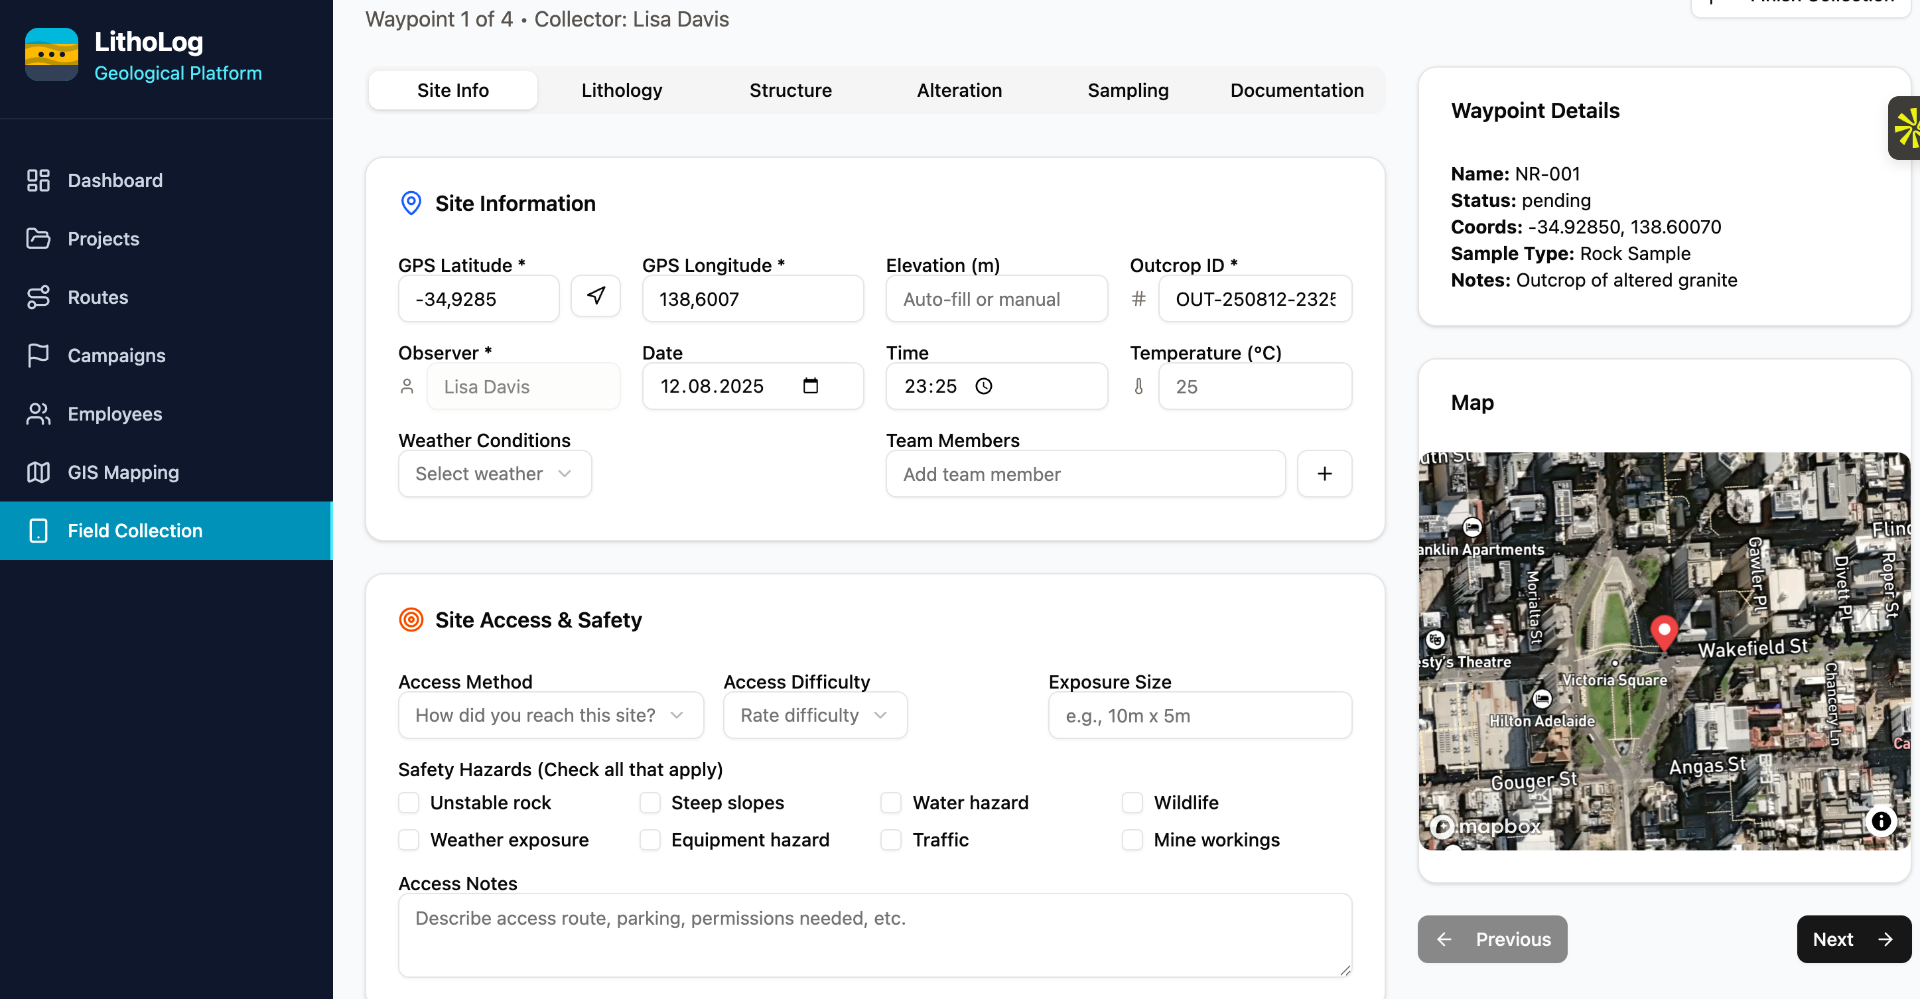Check the Unstable rock hazard box
Image resolution: width=1920 pixels, height=999 pixels.
tap(409, 803)
